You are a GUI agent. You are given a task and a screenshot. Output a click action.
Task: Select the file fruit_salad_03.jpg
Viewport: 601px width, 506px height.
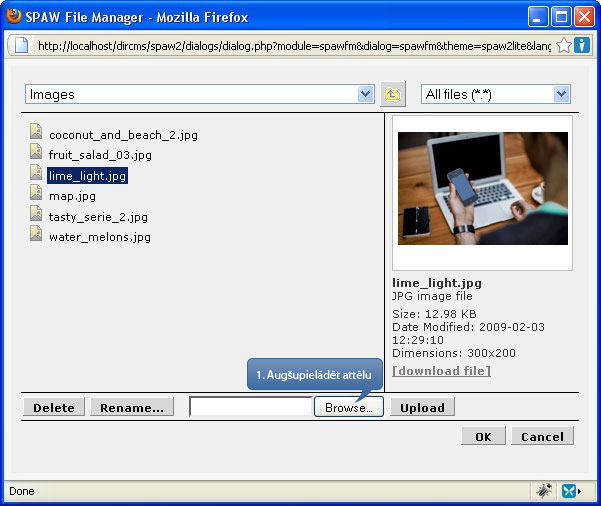pyautogui.click(x=100, y=155)
